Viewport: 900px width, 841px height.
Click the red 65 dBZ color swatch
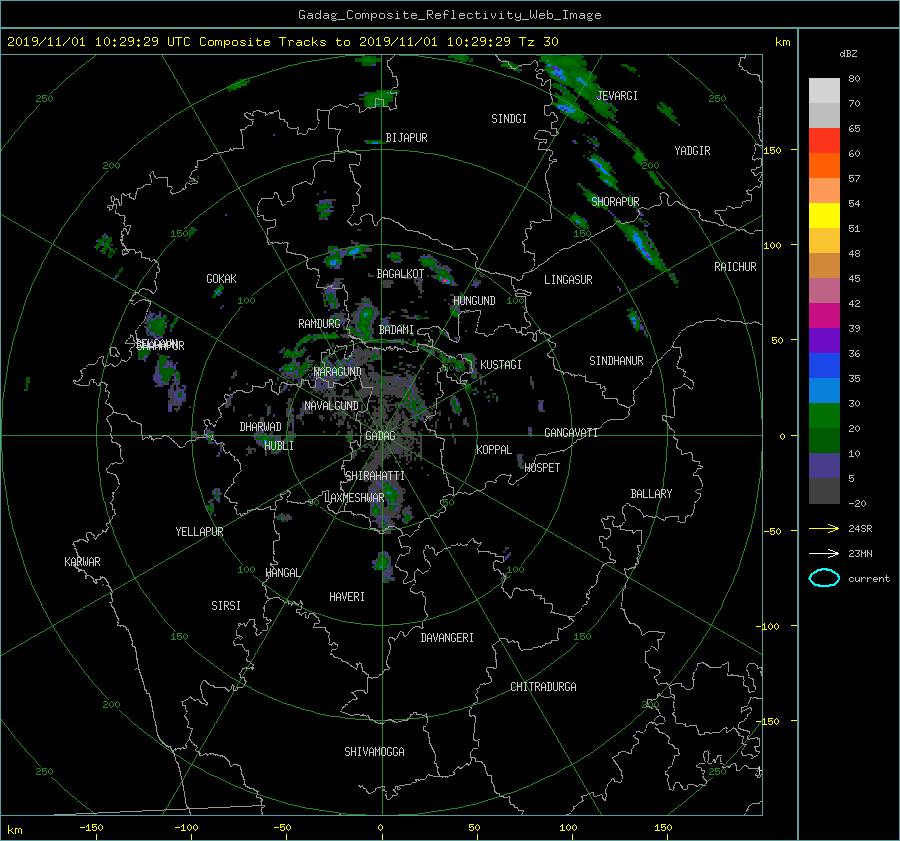tap(824, 141)
